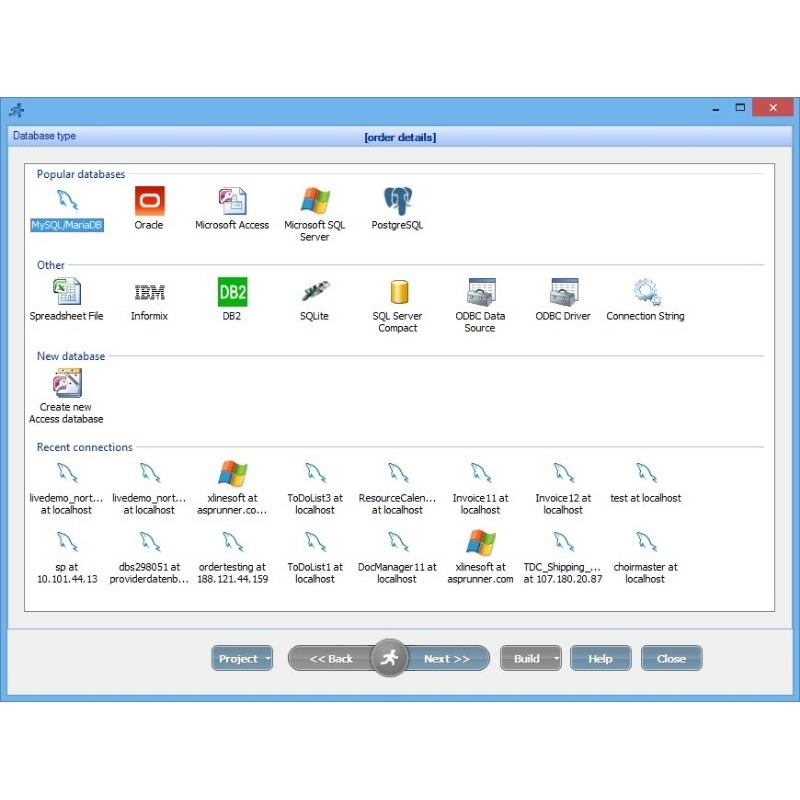
Task: Open Help
Action: tap(601, 658)
